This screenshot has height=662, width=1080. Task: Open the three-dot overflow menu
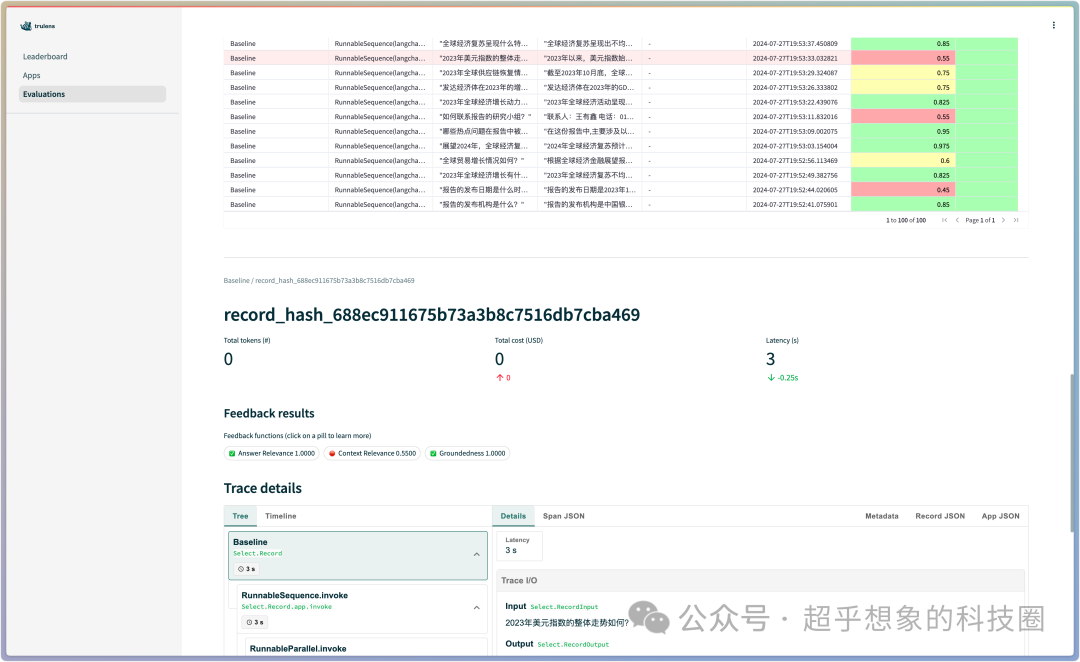(1054, 24)
